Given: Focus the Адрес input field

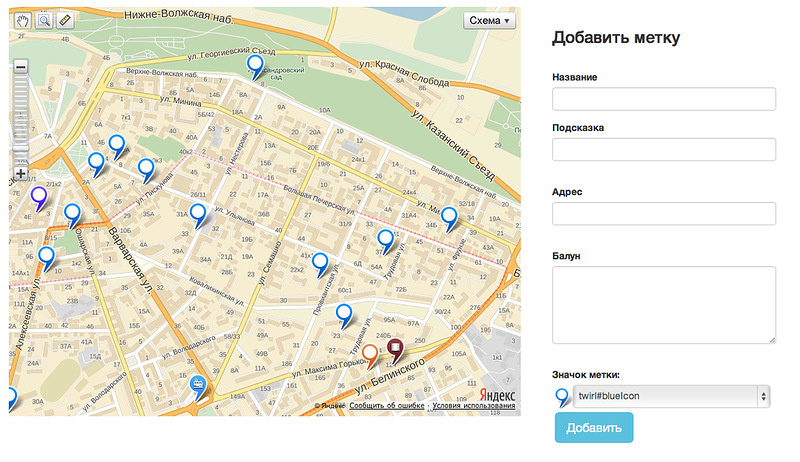Looking at the screenshot, I should pos(664,214).
